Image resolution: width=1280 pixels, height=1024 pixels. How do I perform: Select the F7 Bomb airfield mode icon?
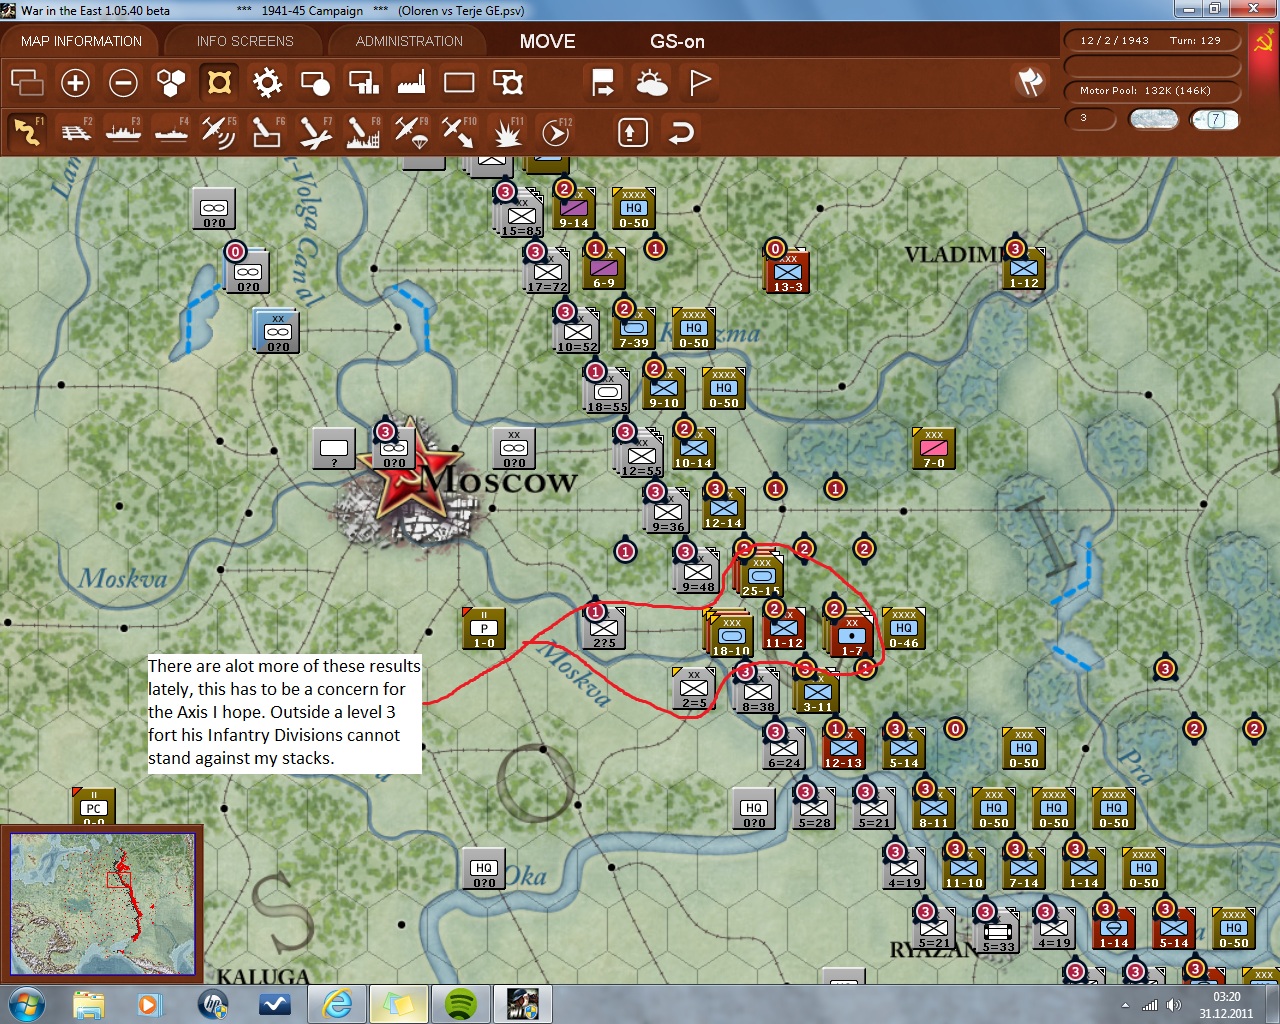coord(315,131)
